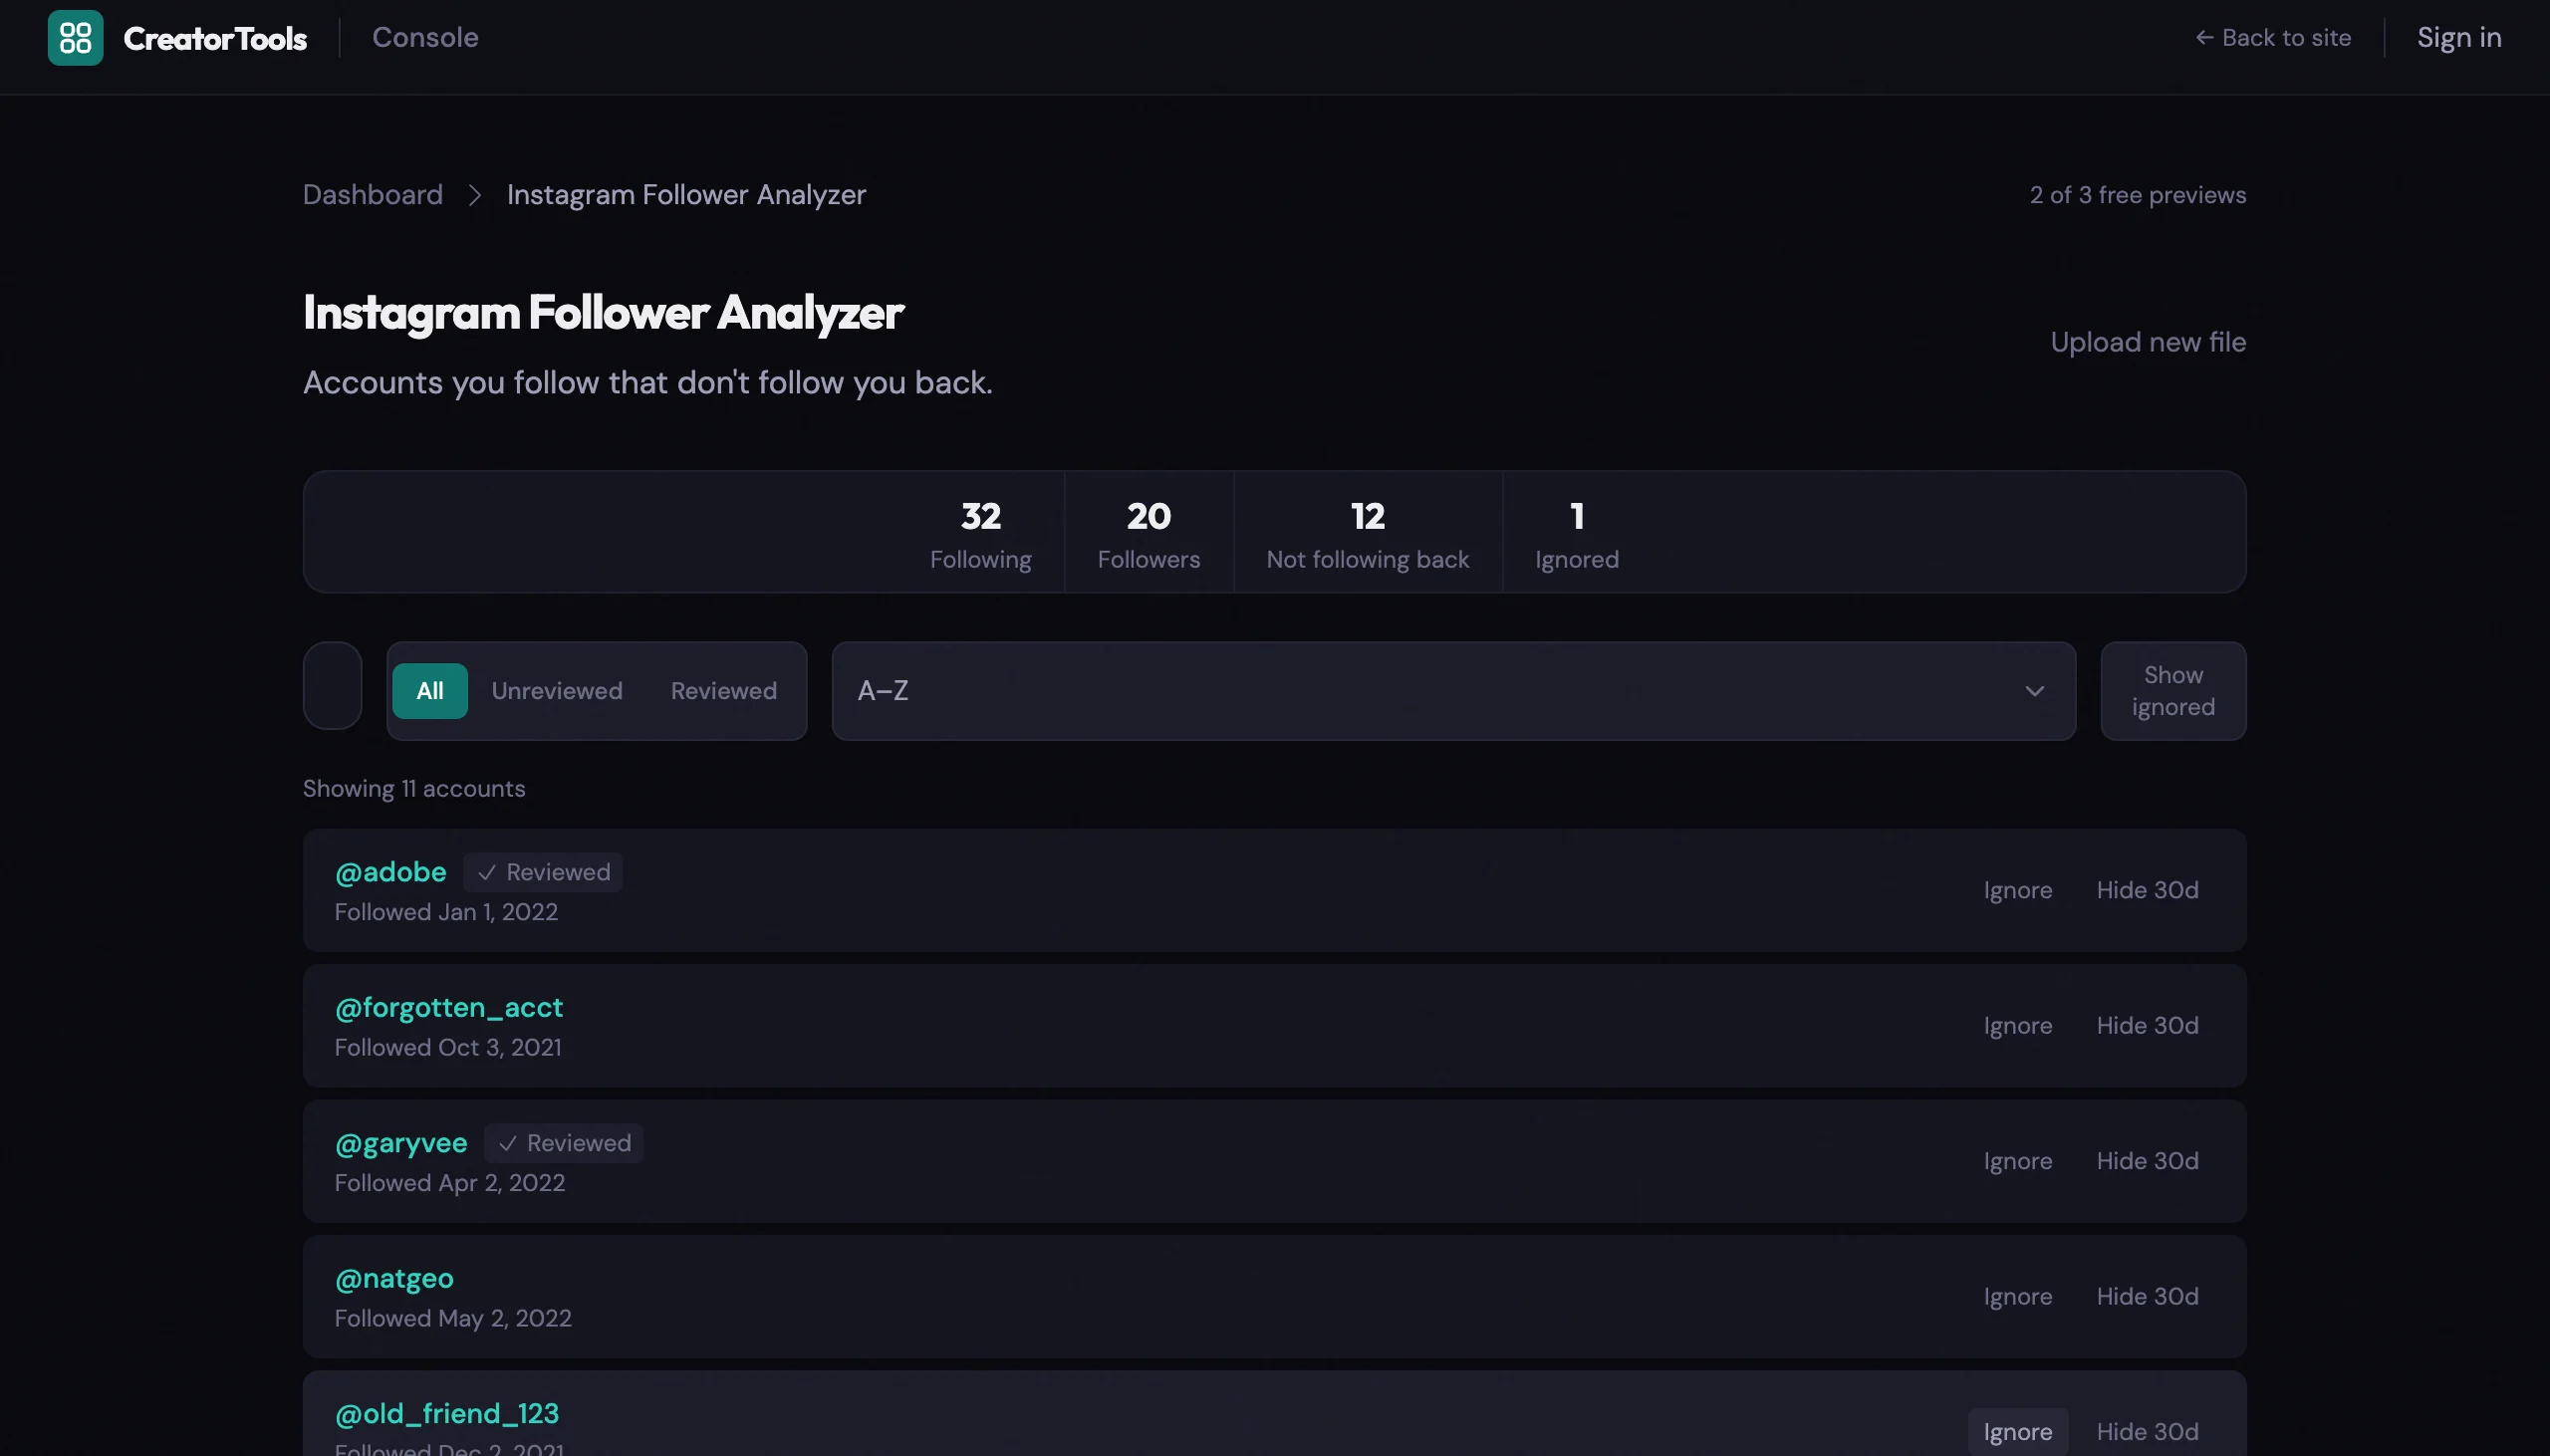Click the Not following back stat card
The width and height of the screenshot is (2550, 1456).
[1366, 531]
